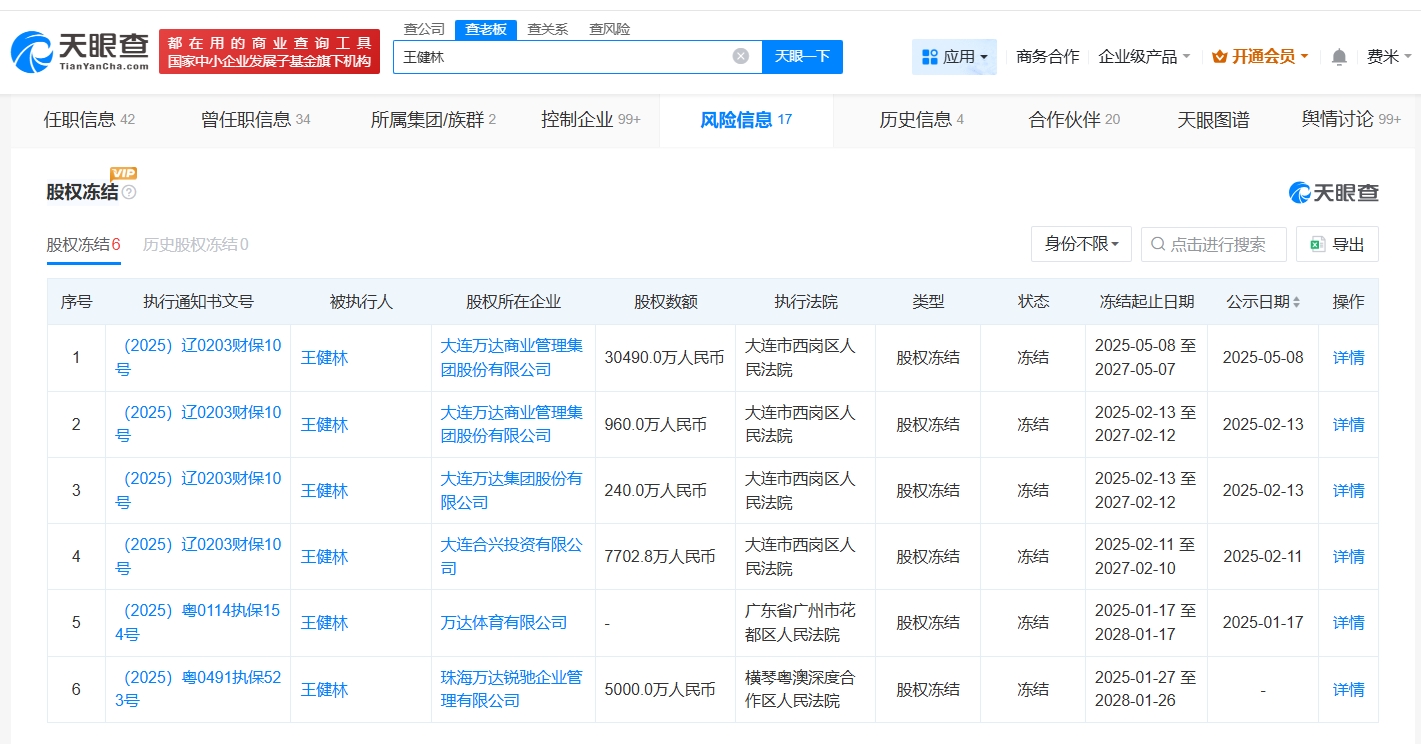
Task: Open the 企业级产品 dropdown
Action: [1144, 57]
